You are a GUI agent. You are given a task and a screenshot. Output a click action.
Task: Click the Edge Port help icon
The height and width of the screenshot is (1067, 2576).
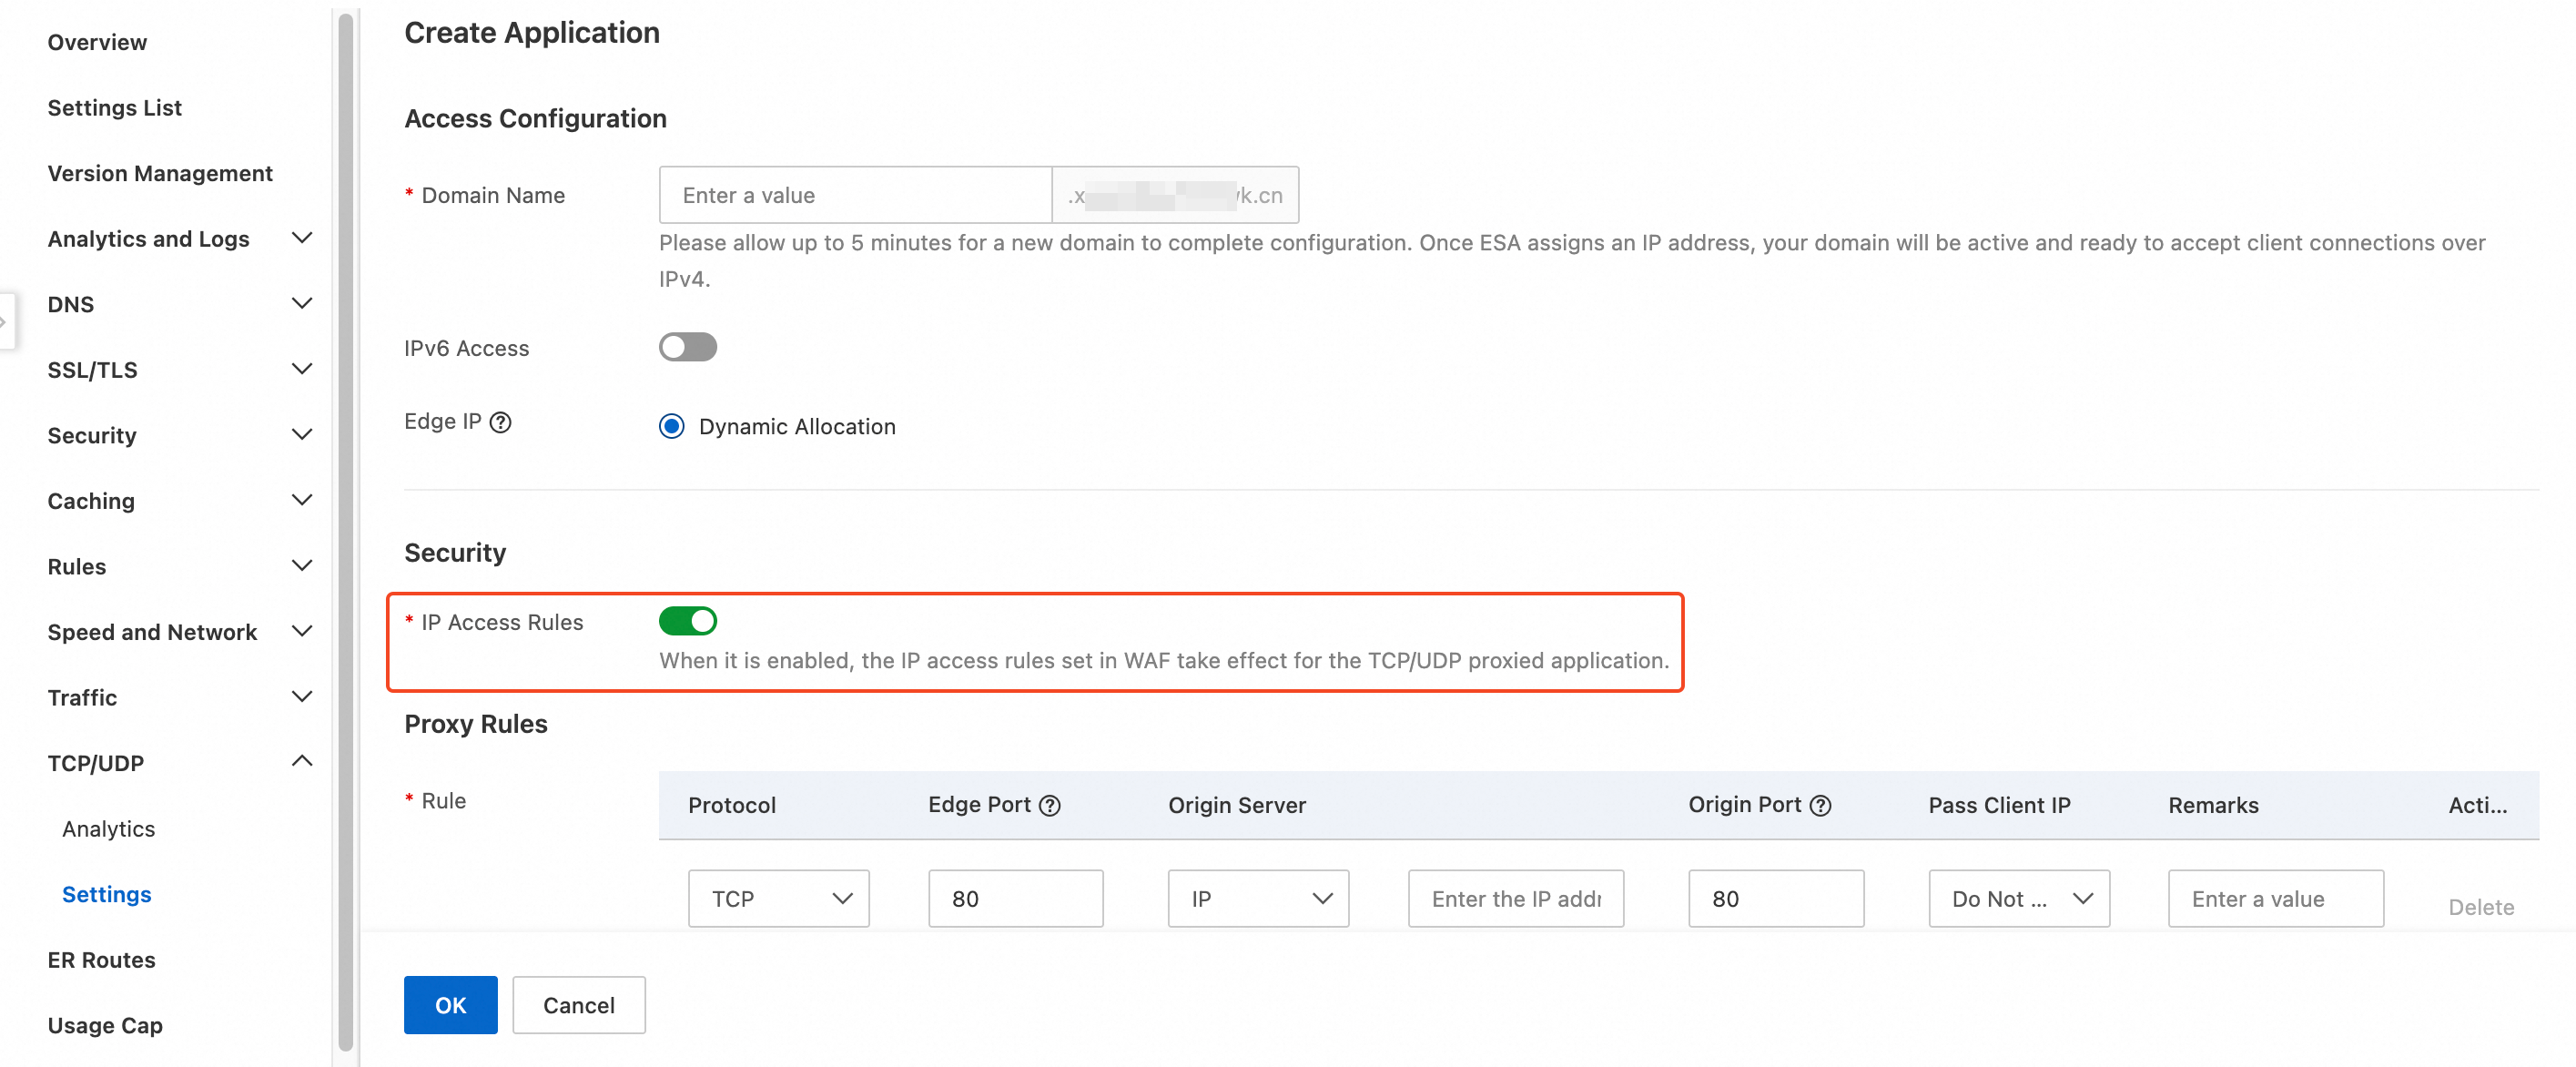click(1049, 805)
